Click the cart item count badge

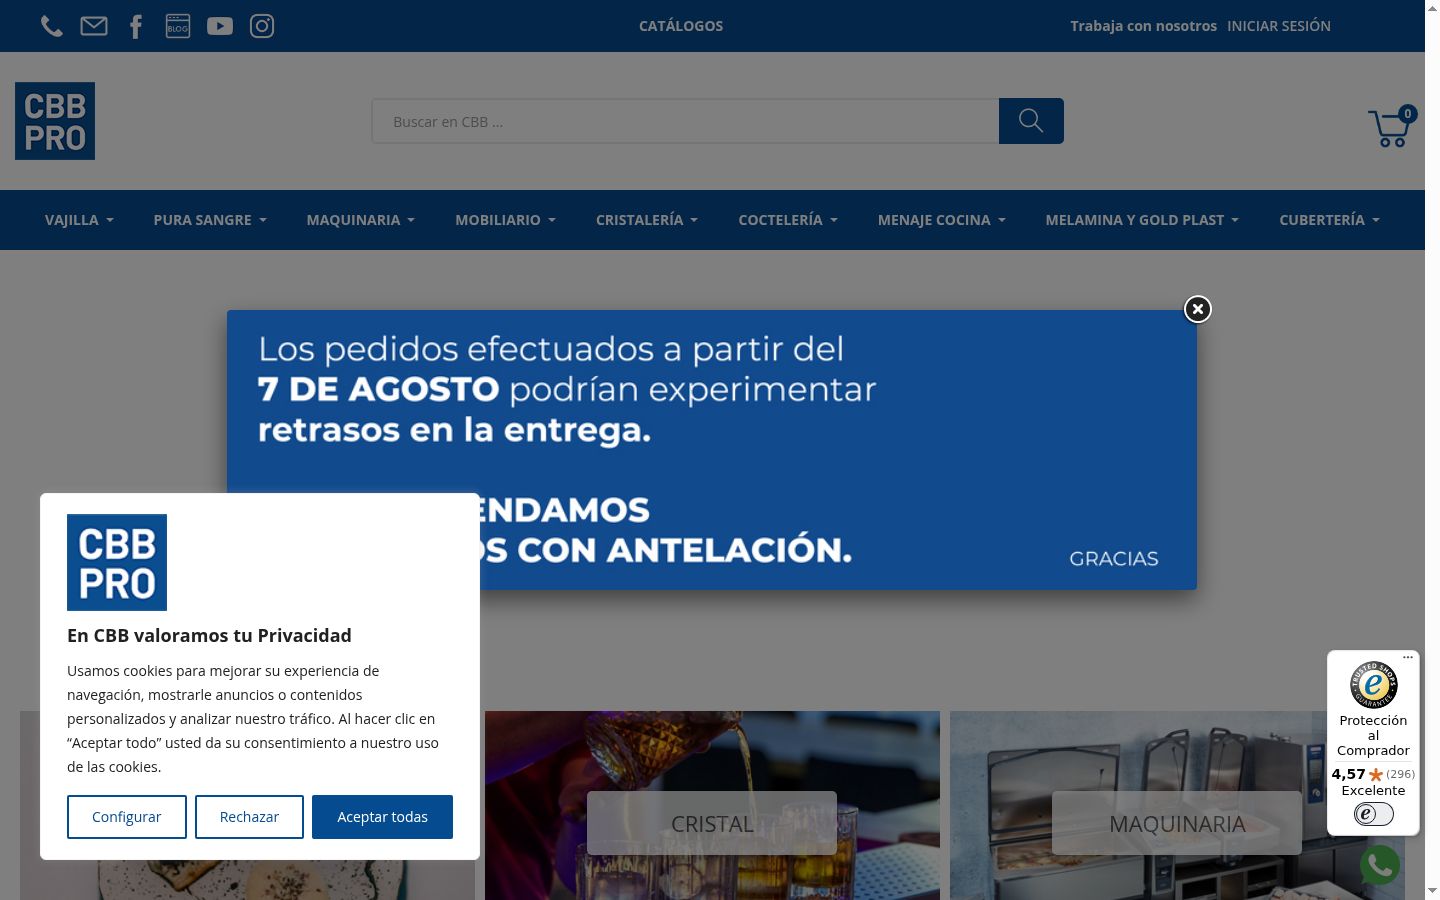[x=1407, y=113]
